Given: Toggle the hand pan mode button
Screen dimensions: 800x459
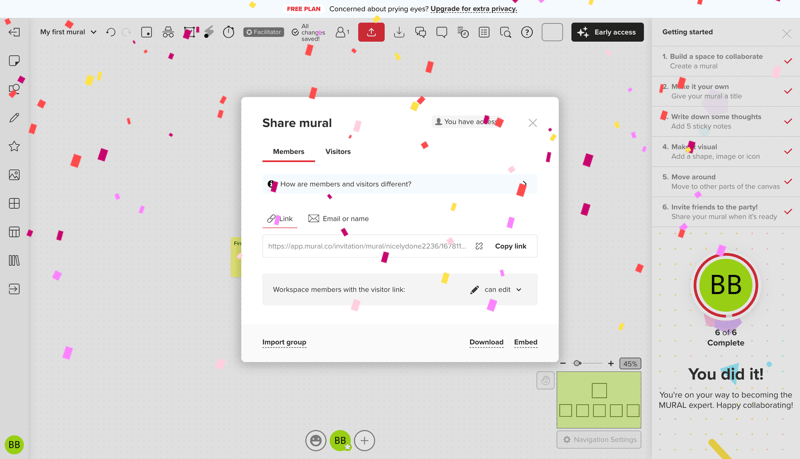Looking at the screenshot, I should 545,380.
